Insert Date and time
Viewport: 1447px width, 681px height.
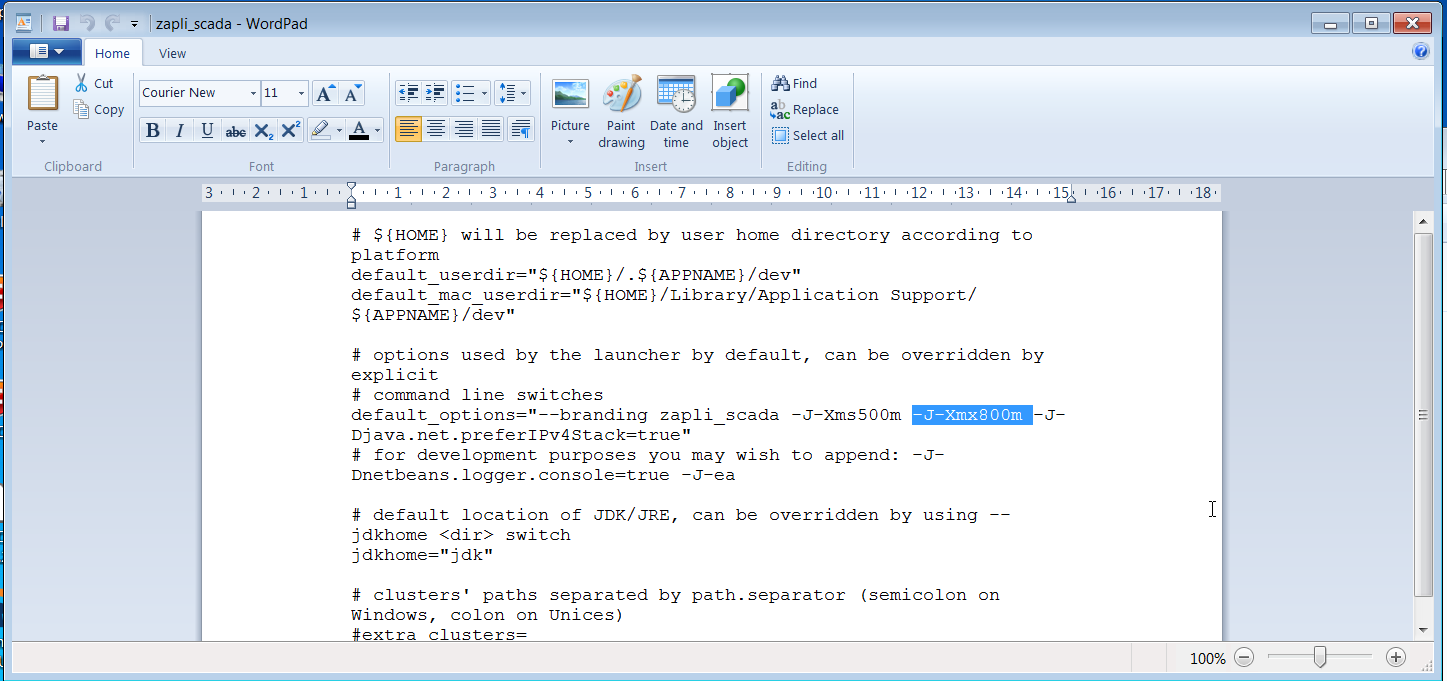tap(676, 112)
